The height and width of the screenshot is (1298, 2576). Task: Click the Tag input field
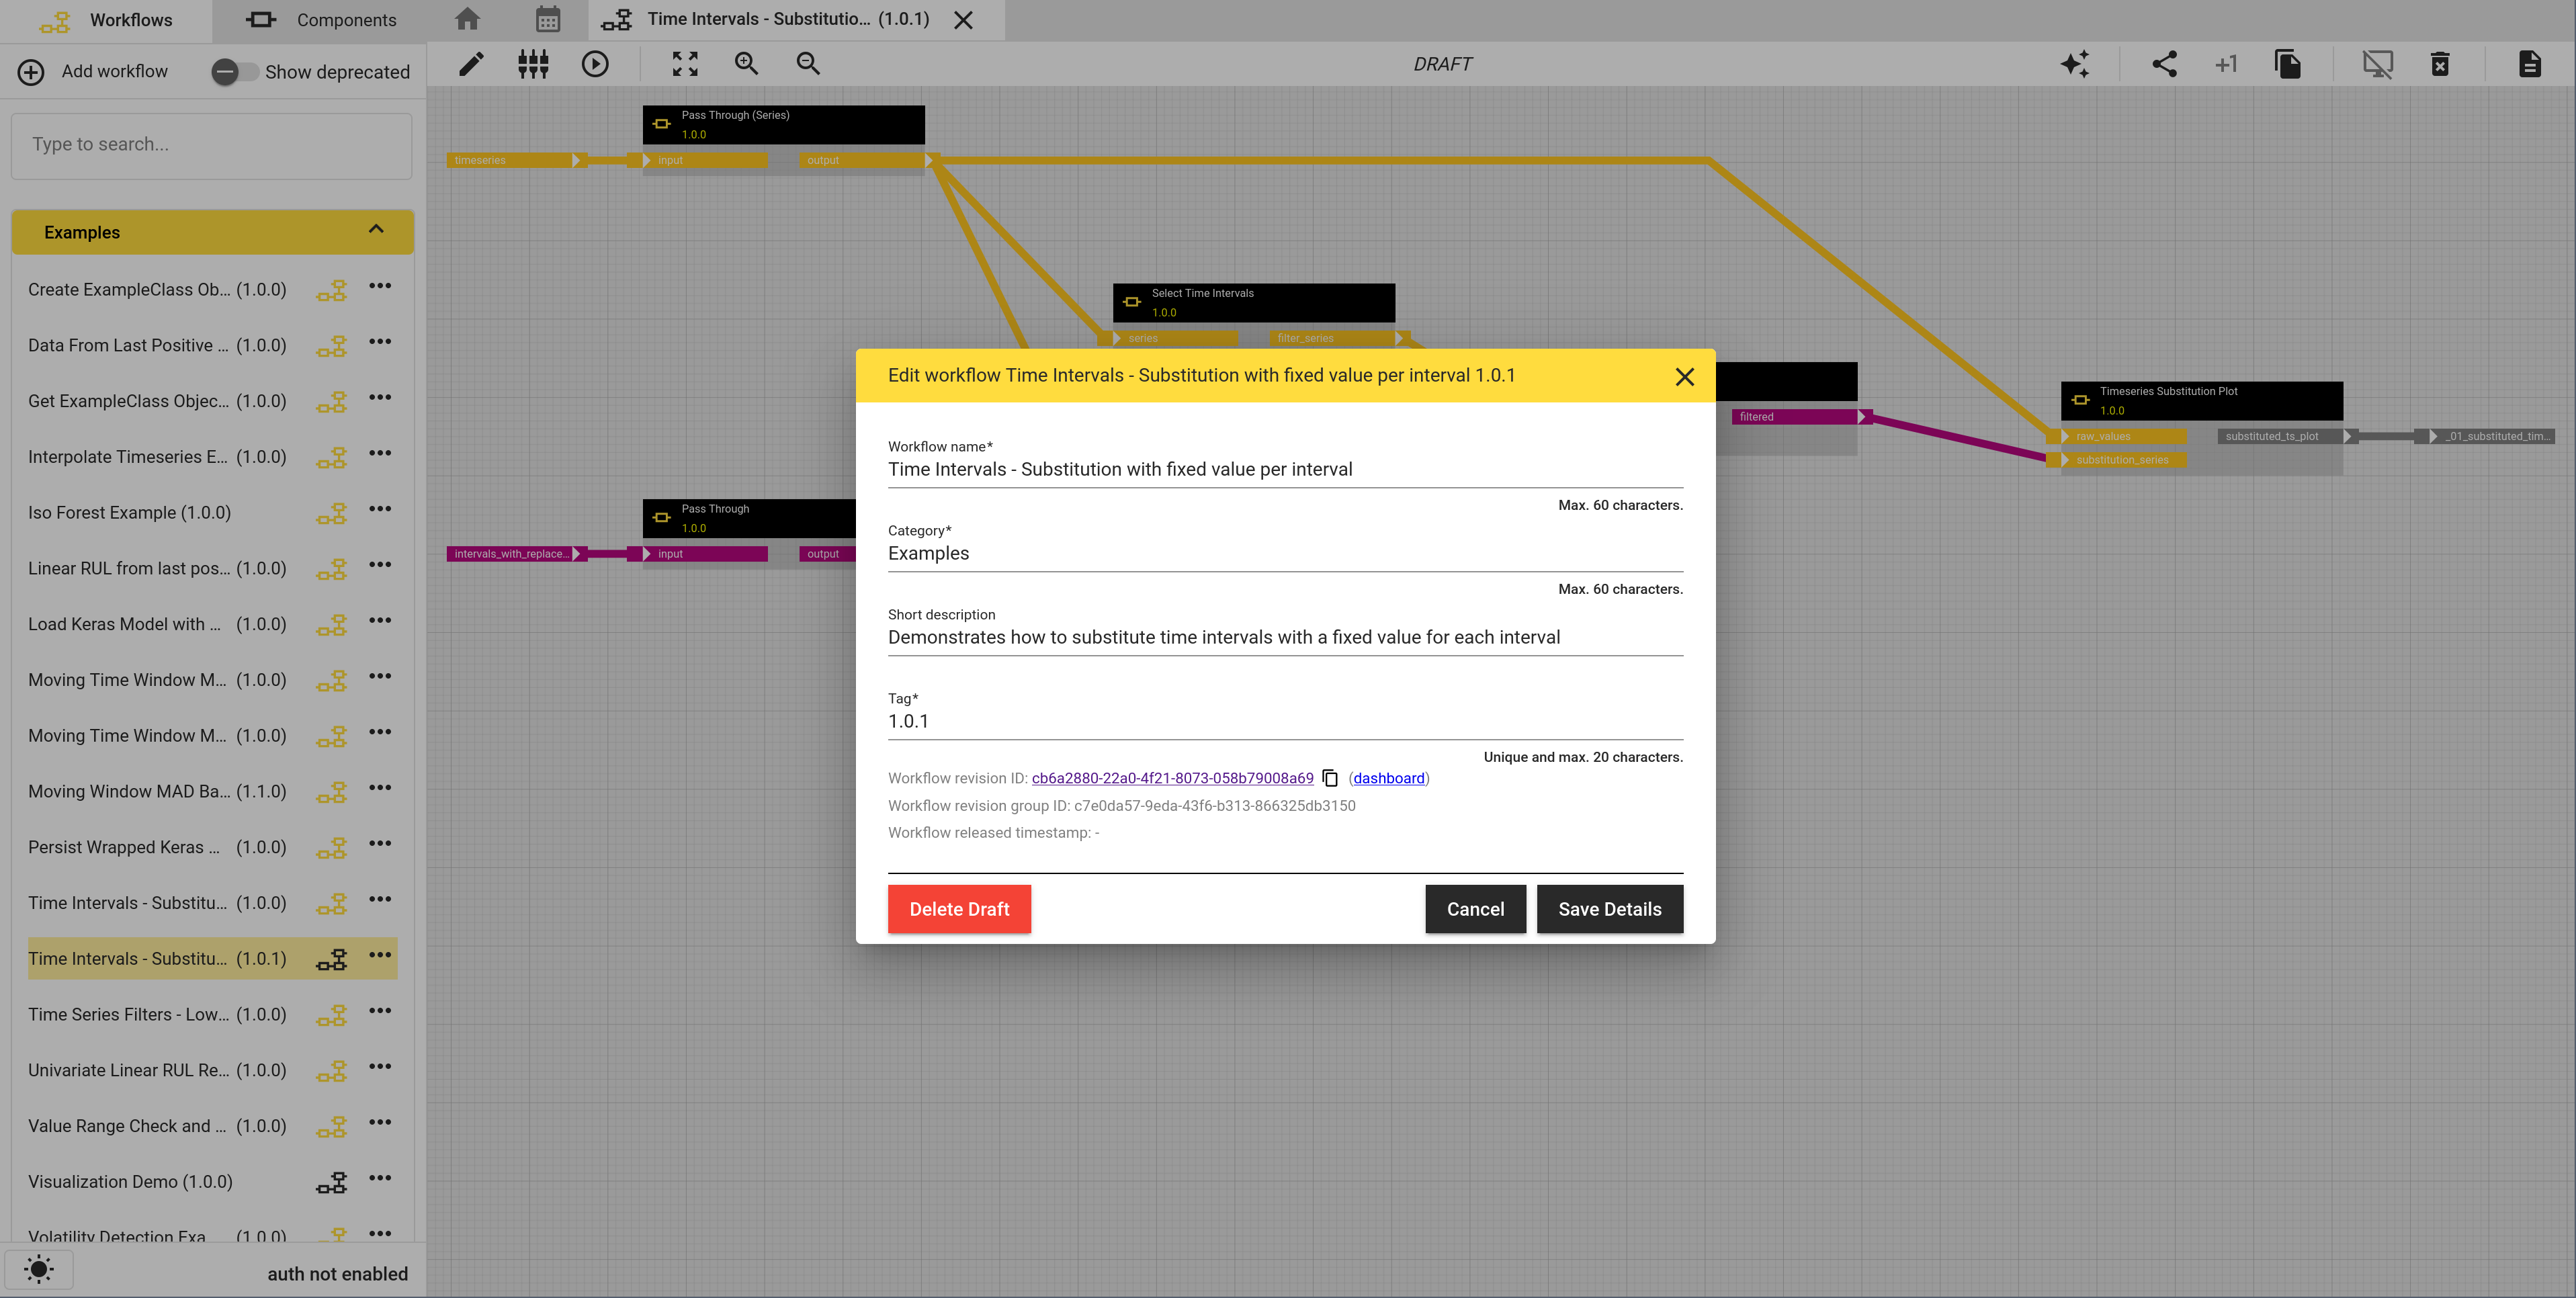(1285, 722)
